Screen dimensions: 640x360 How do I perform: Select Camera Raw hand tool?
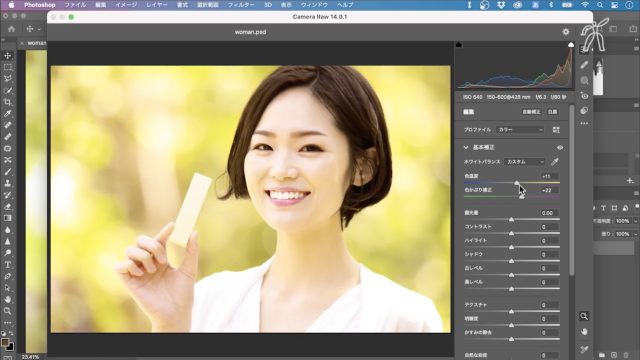[584, 331]
